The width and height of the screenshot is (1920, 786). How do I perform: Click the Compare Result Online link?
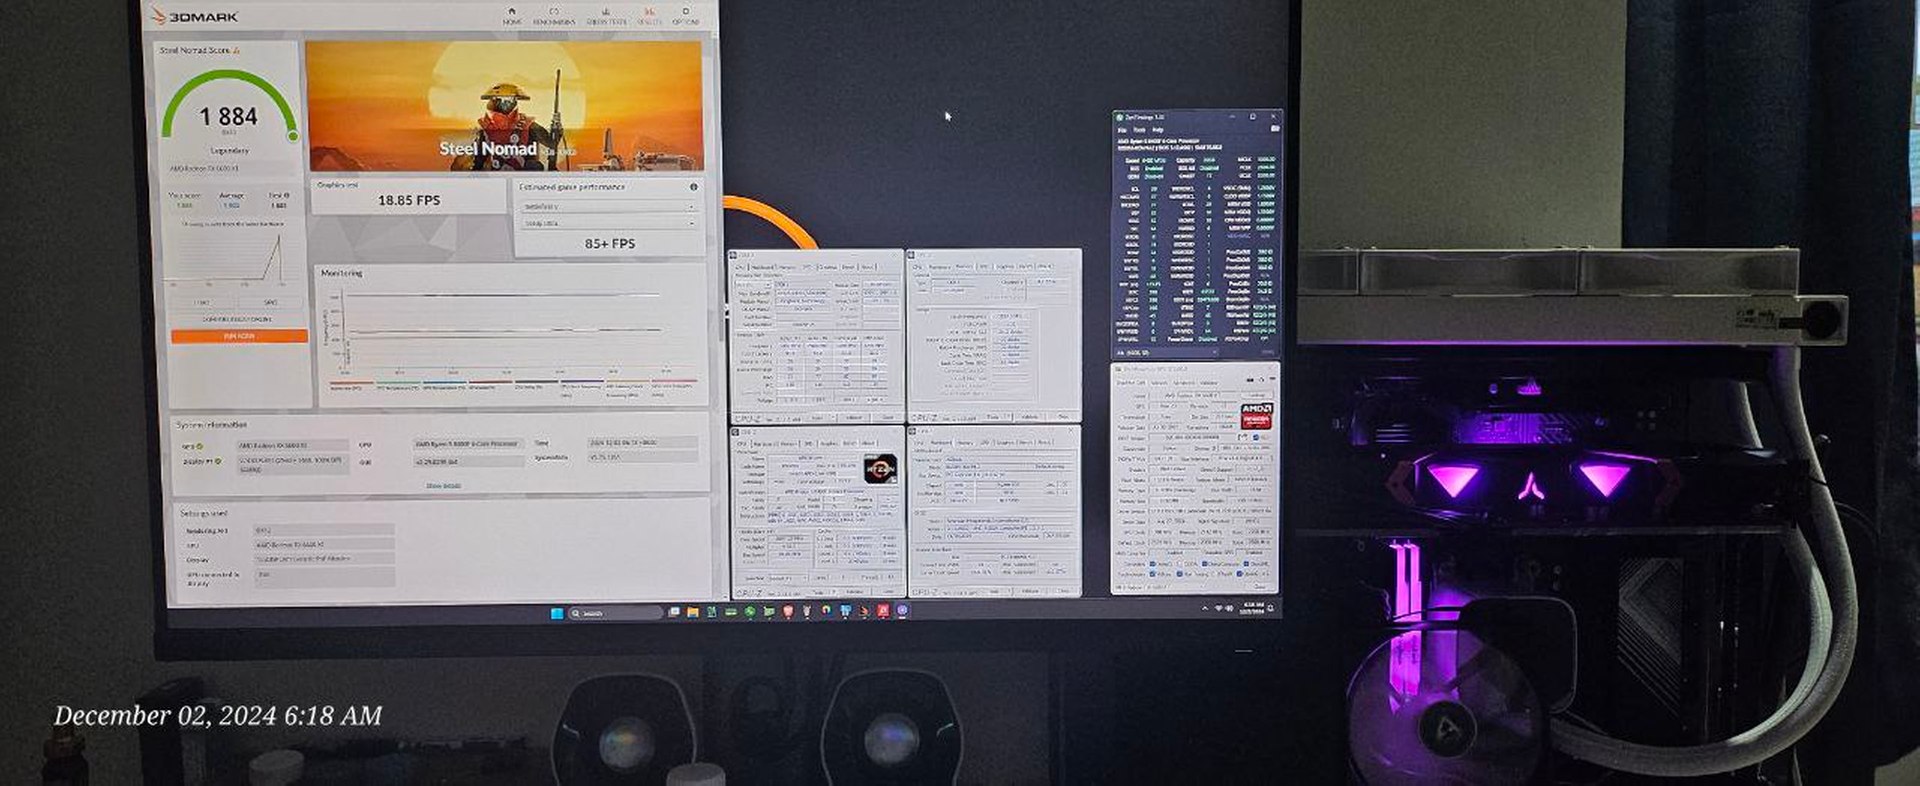237,319
